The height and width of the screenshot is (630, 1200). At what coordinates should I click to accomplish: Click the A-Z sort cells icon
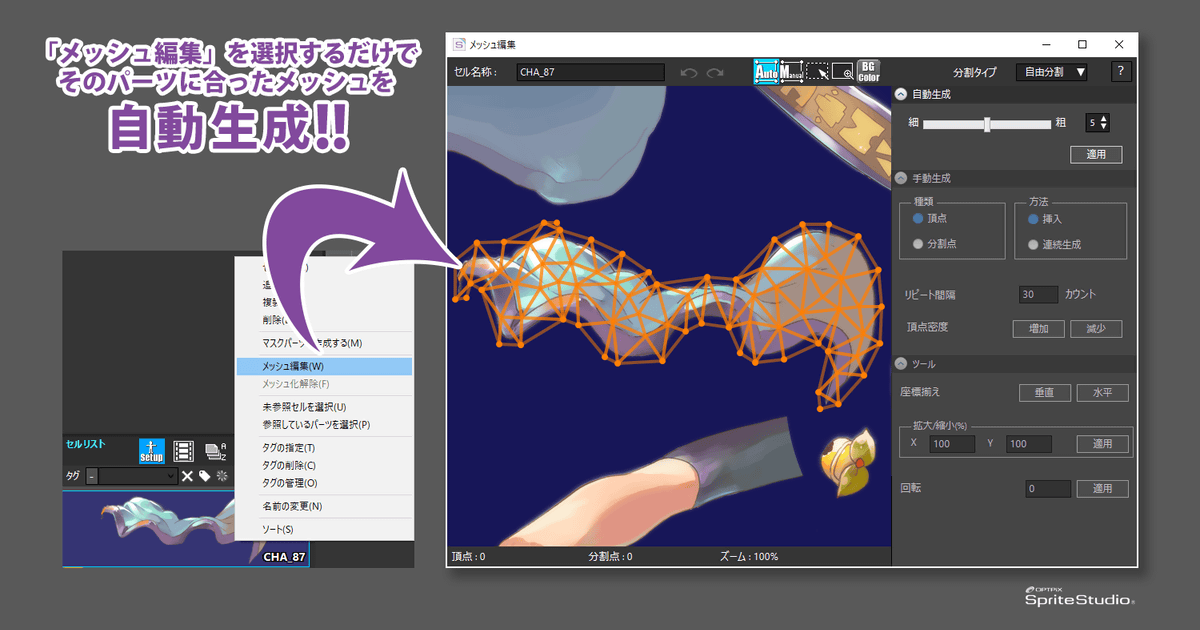click(215, 452)
